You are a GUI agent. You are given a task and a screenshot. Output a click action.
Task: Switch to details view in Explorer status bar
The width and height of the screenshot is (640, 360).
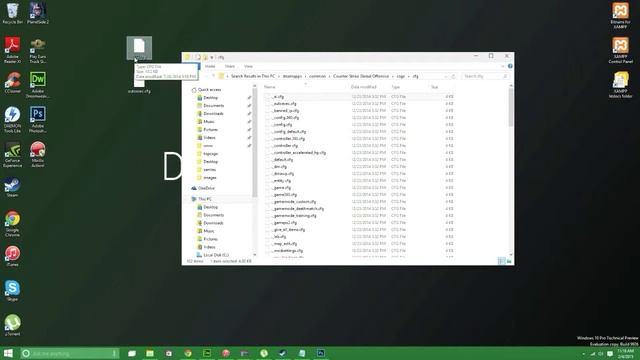[501, 261]
